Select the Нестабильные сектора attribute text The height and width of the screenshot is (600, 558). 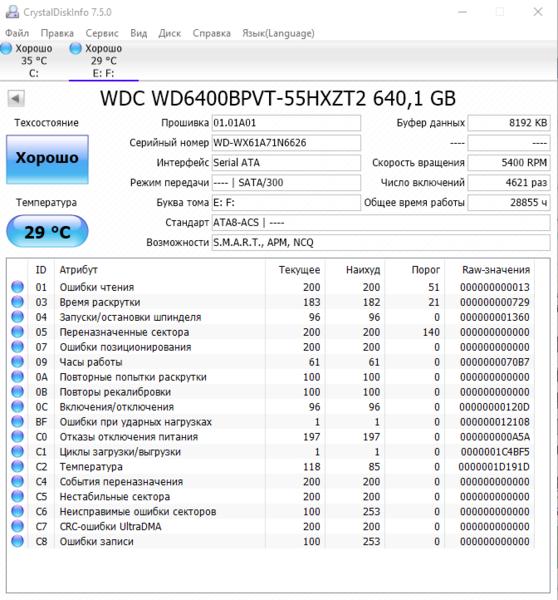[x=115, y=497]
